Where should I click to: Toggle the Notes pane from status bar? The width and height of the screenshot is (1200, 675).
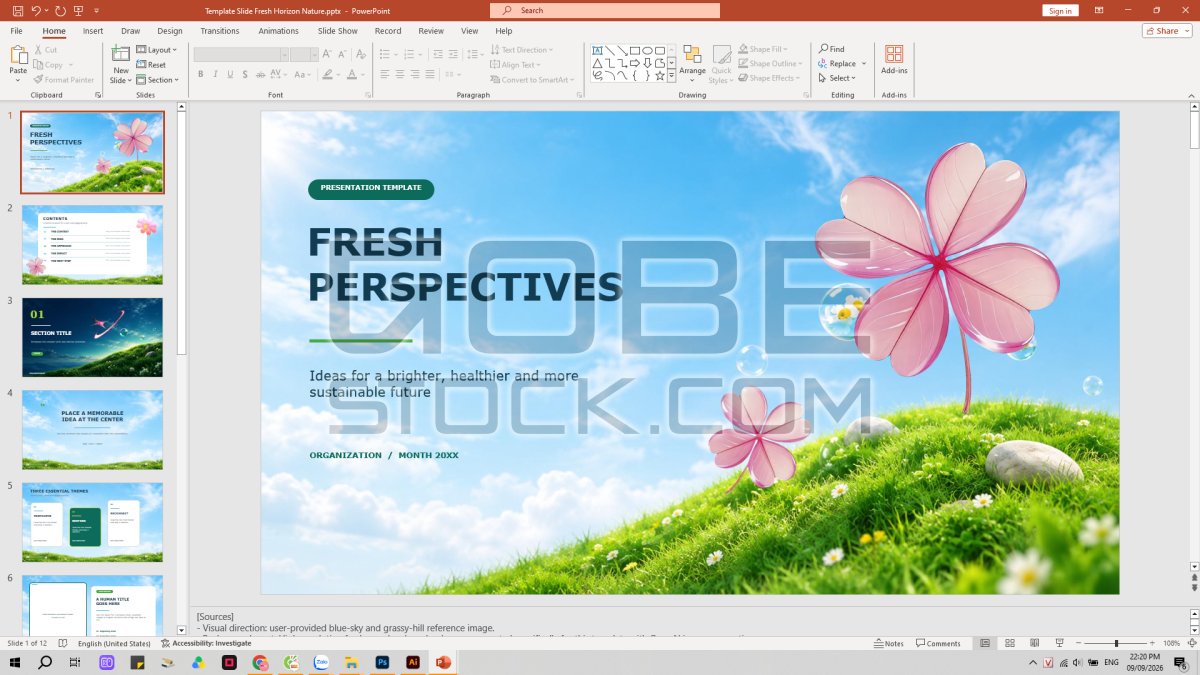(889, 643)
